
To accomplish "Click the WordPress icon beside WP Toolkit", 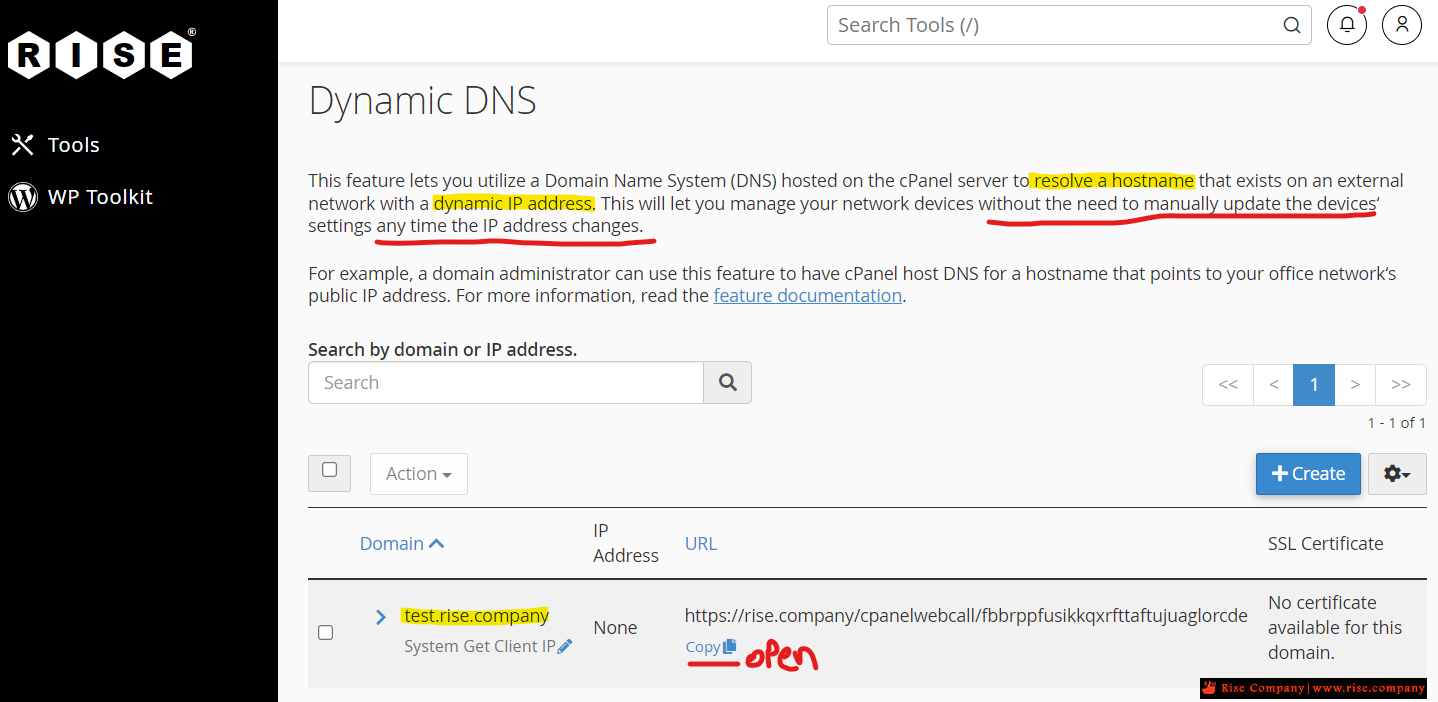I will coord(22,197).
